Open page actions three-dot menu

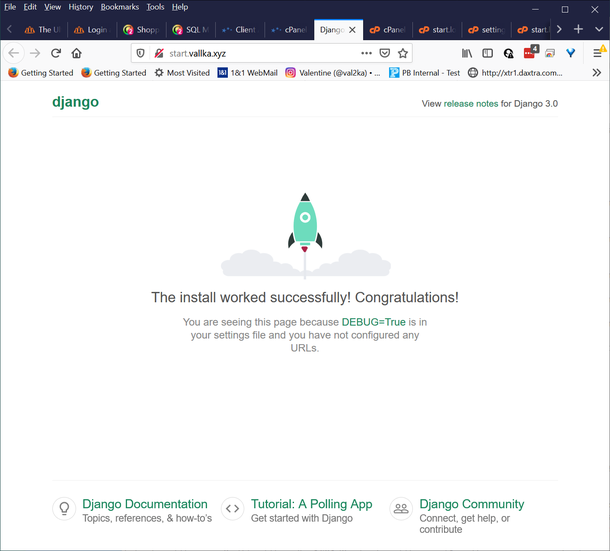(366, 53)
